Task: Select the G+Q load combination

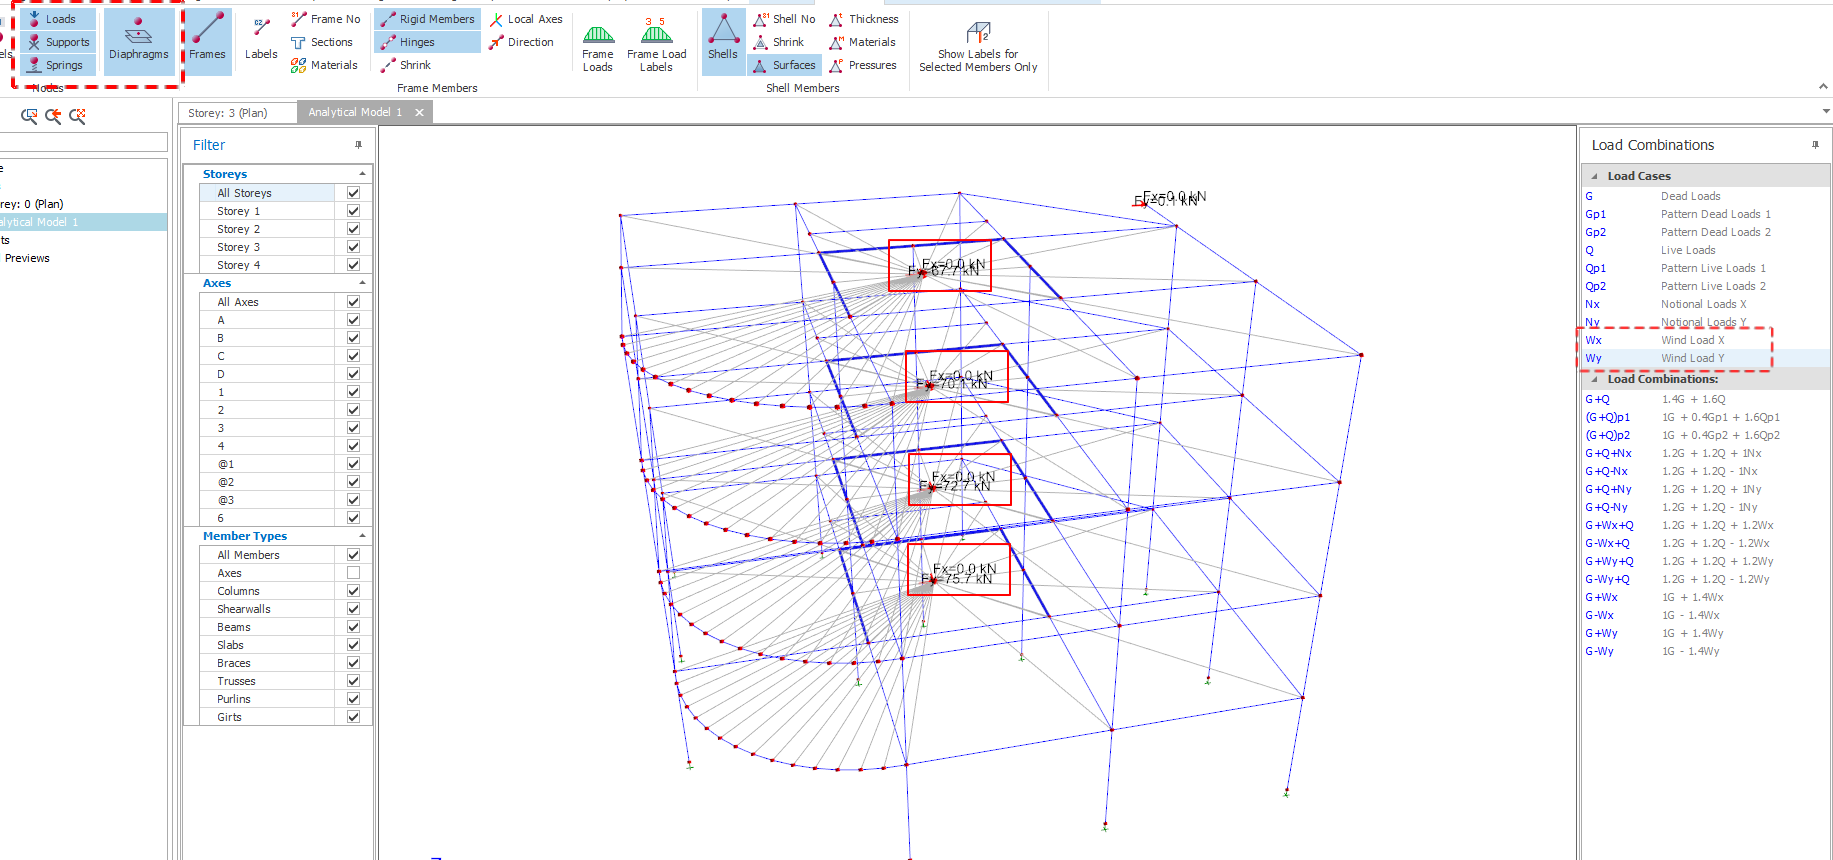Action: pyautogui.click(x=1598, y=399)
